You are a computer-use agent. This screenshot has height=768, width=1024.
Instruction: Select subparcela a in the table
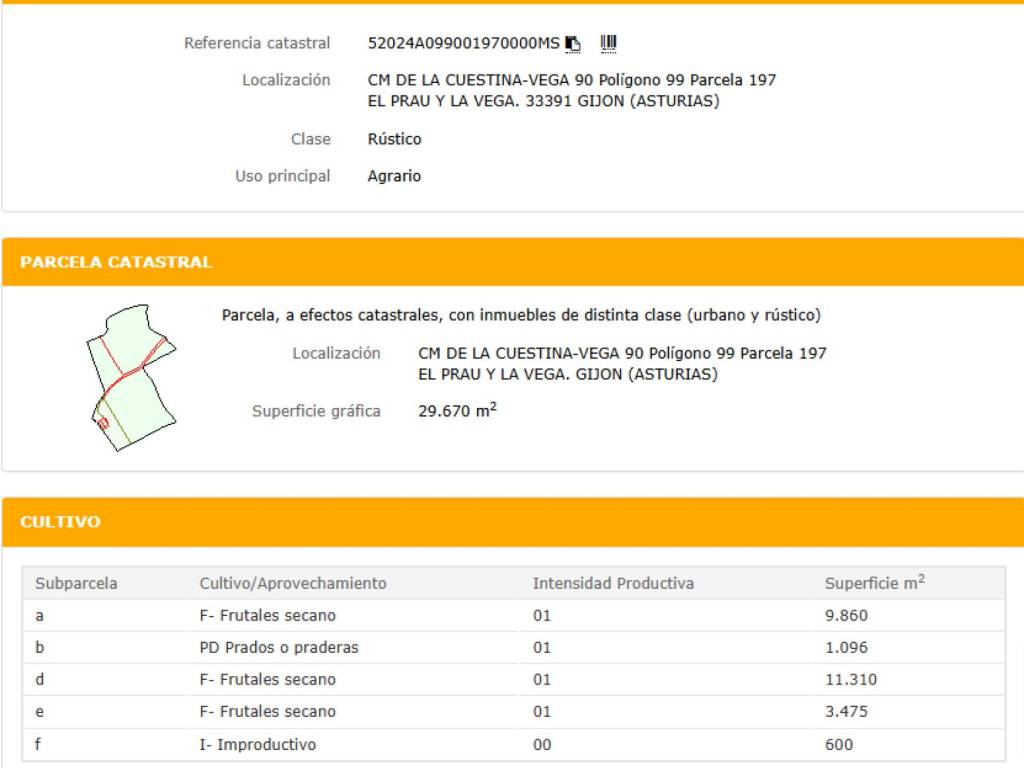(40, 615)
